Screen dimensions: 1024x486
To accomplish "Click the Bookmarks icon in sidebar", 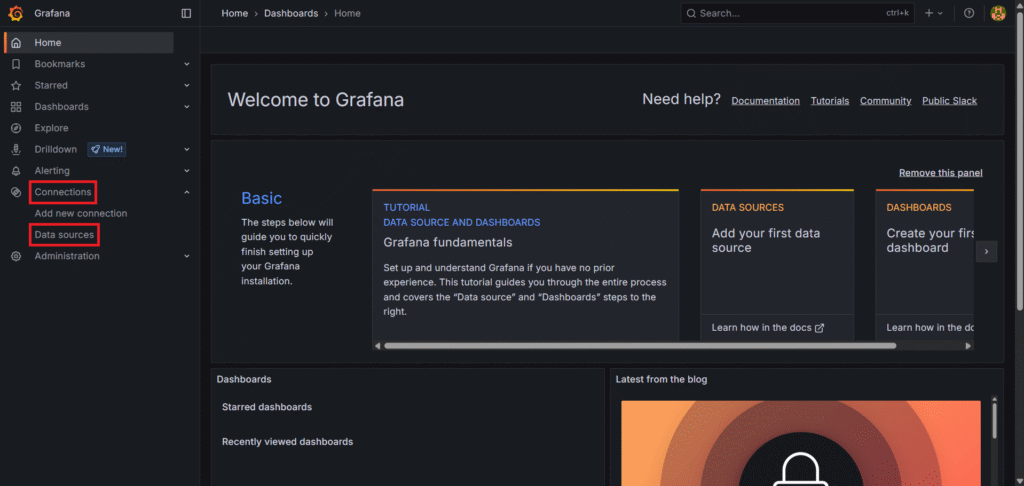I will pos(16,64).
